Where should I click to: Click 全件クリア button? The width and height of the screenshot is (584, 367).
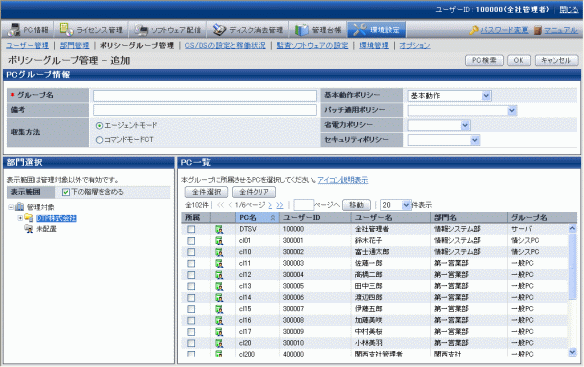254,192
